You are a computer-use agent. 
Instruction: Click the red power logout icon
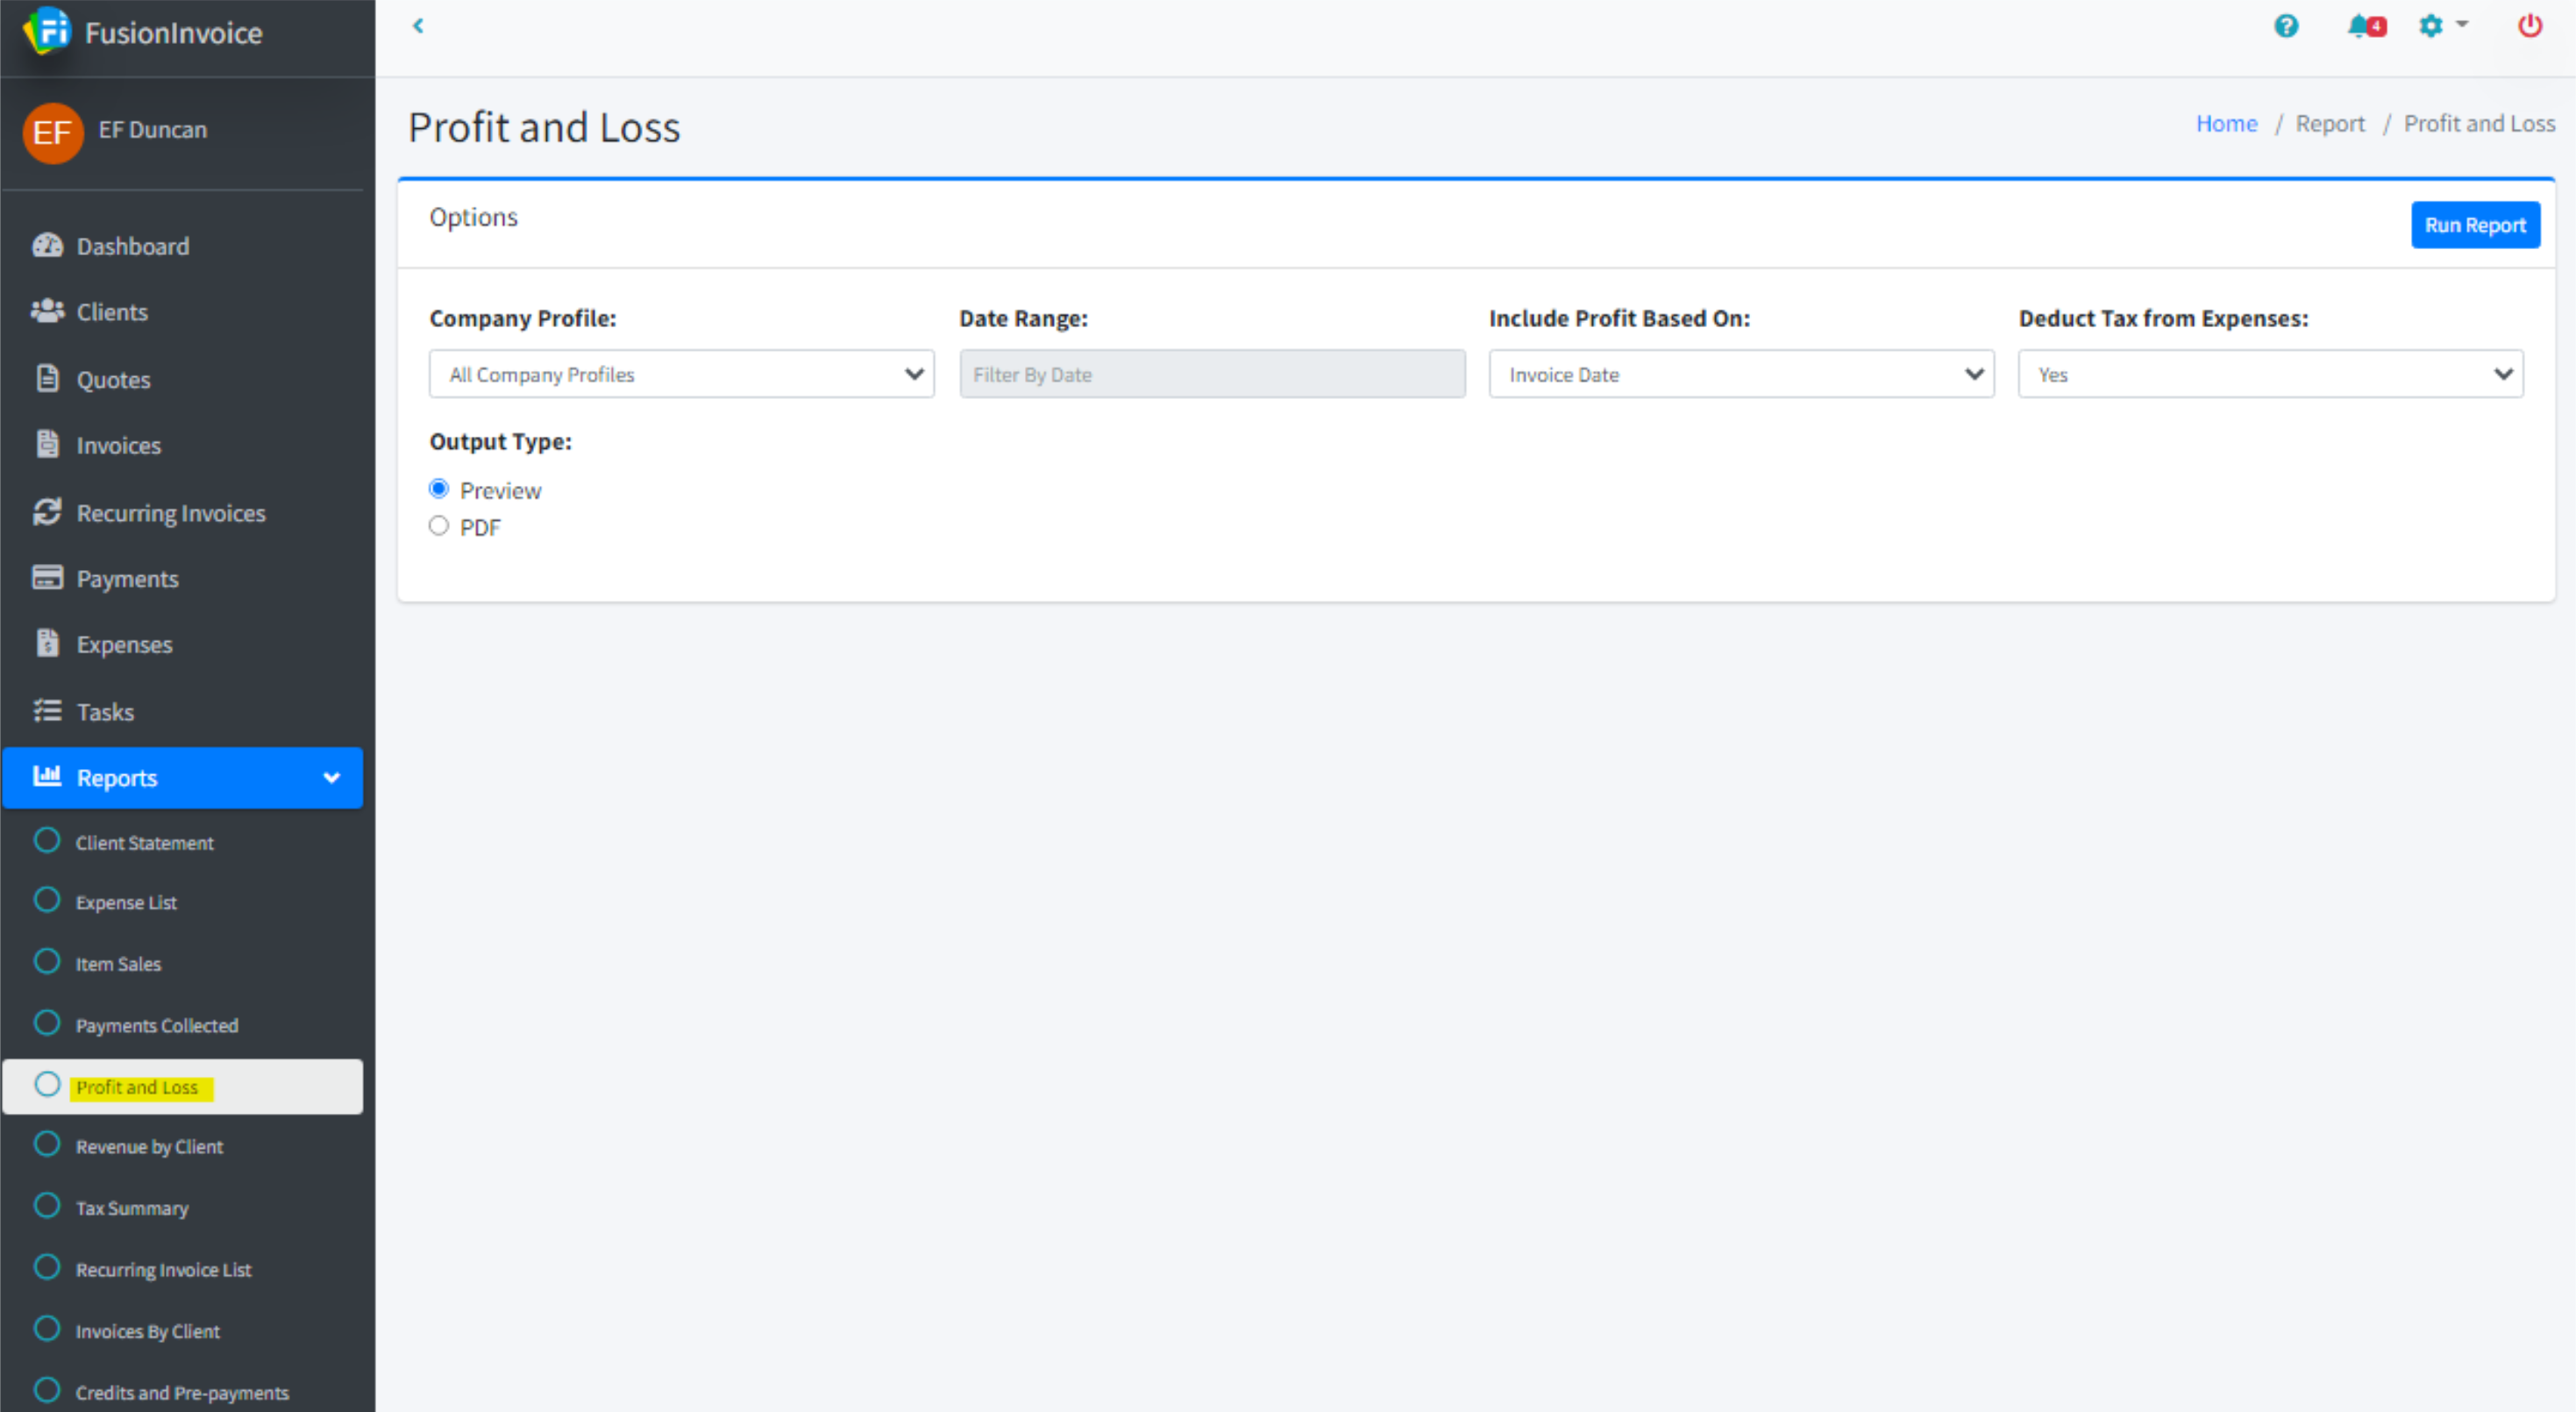pos(2529,26)
